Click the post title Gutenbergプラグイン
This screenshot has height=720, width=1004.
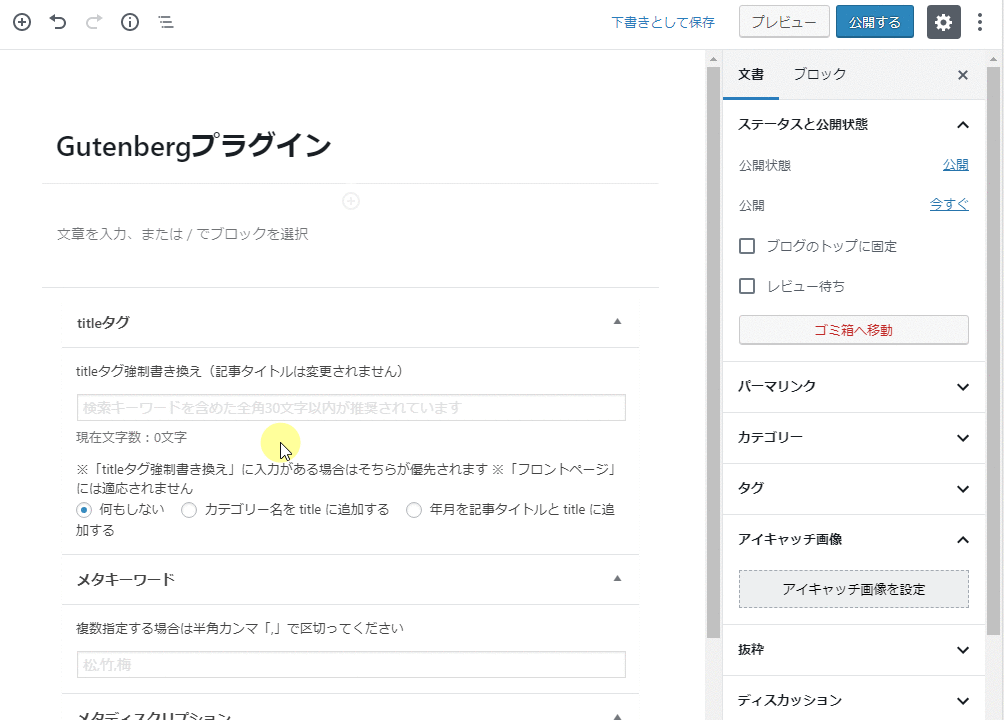[x=193, y=146]
